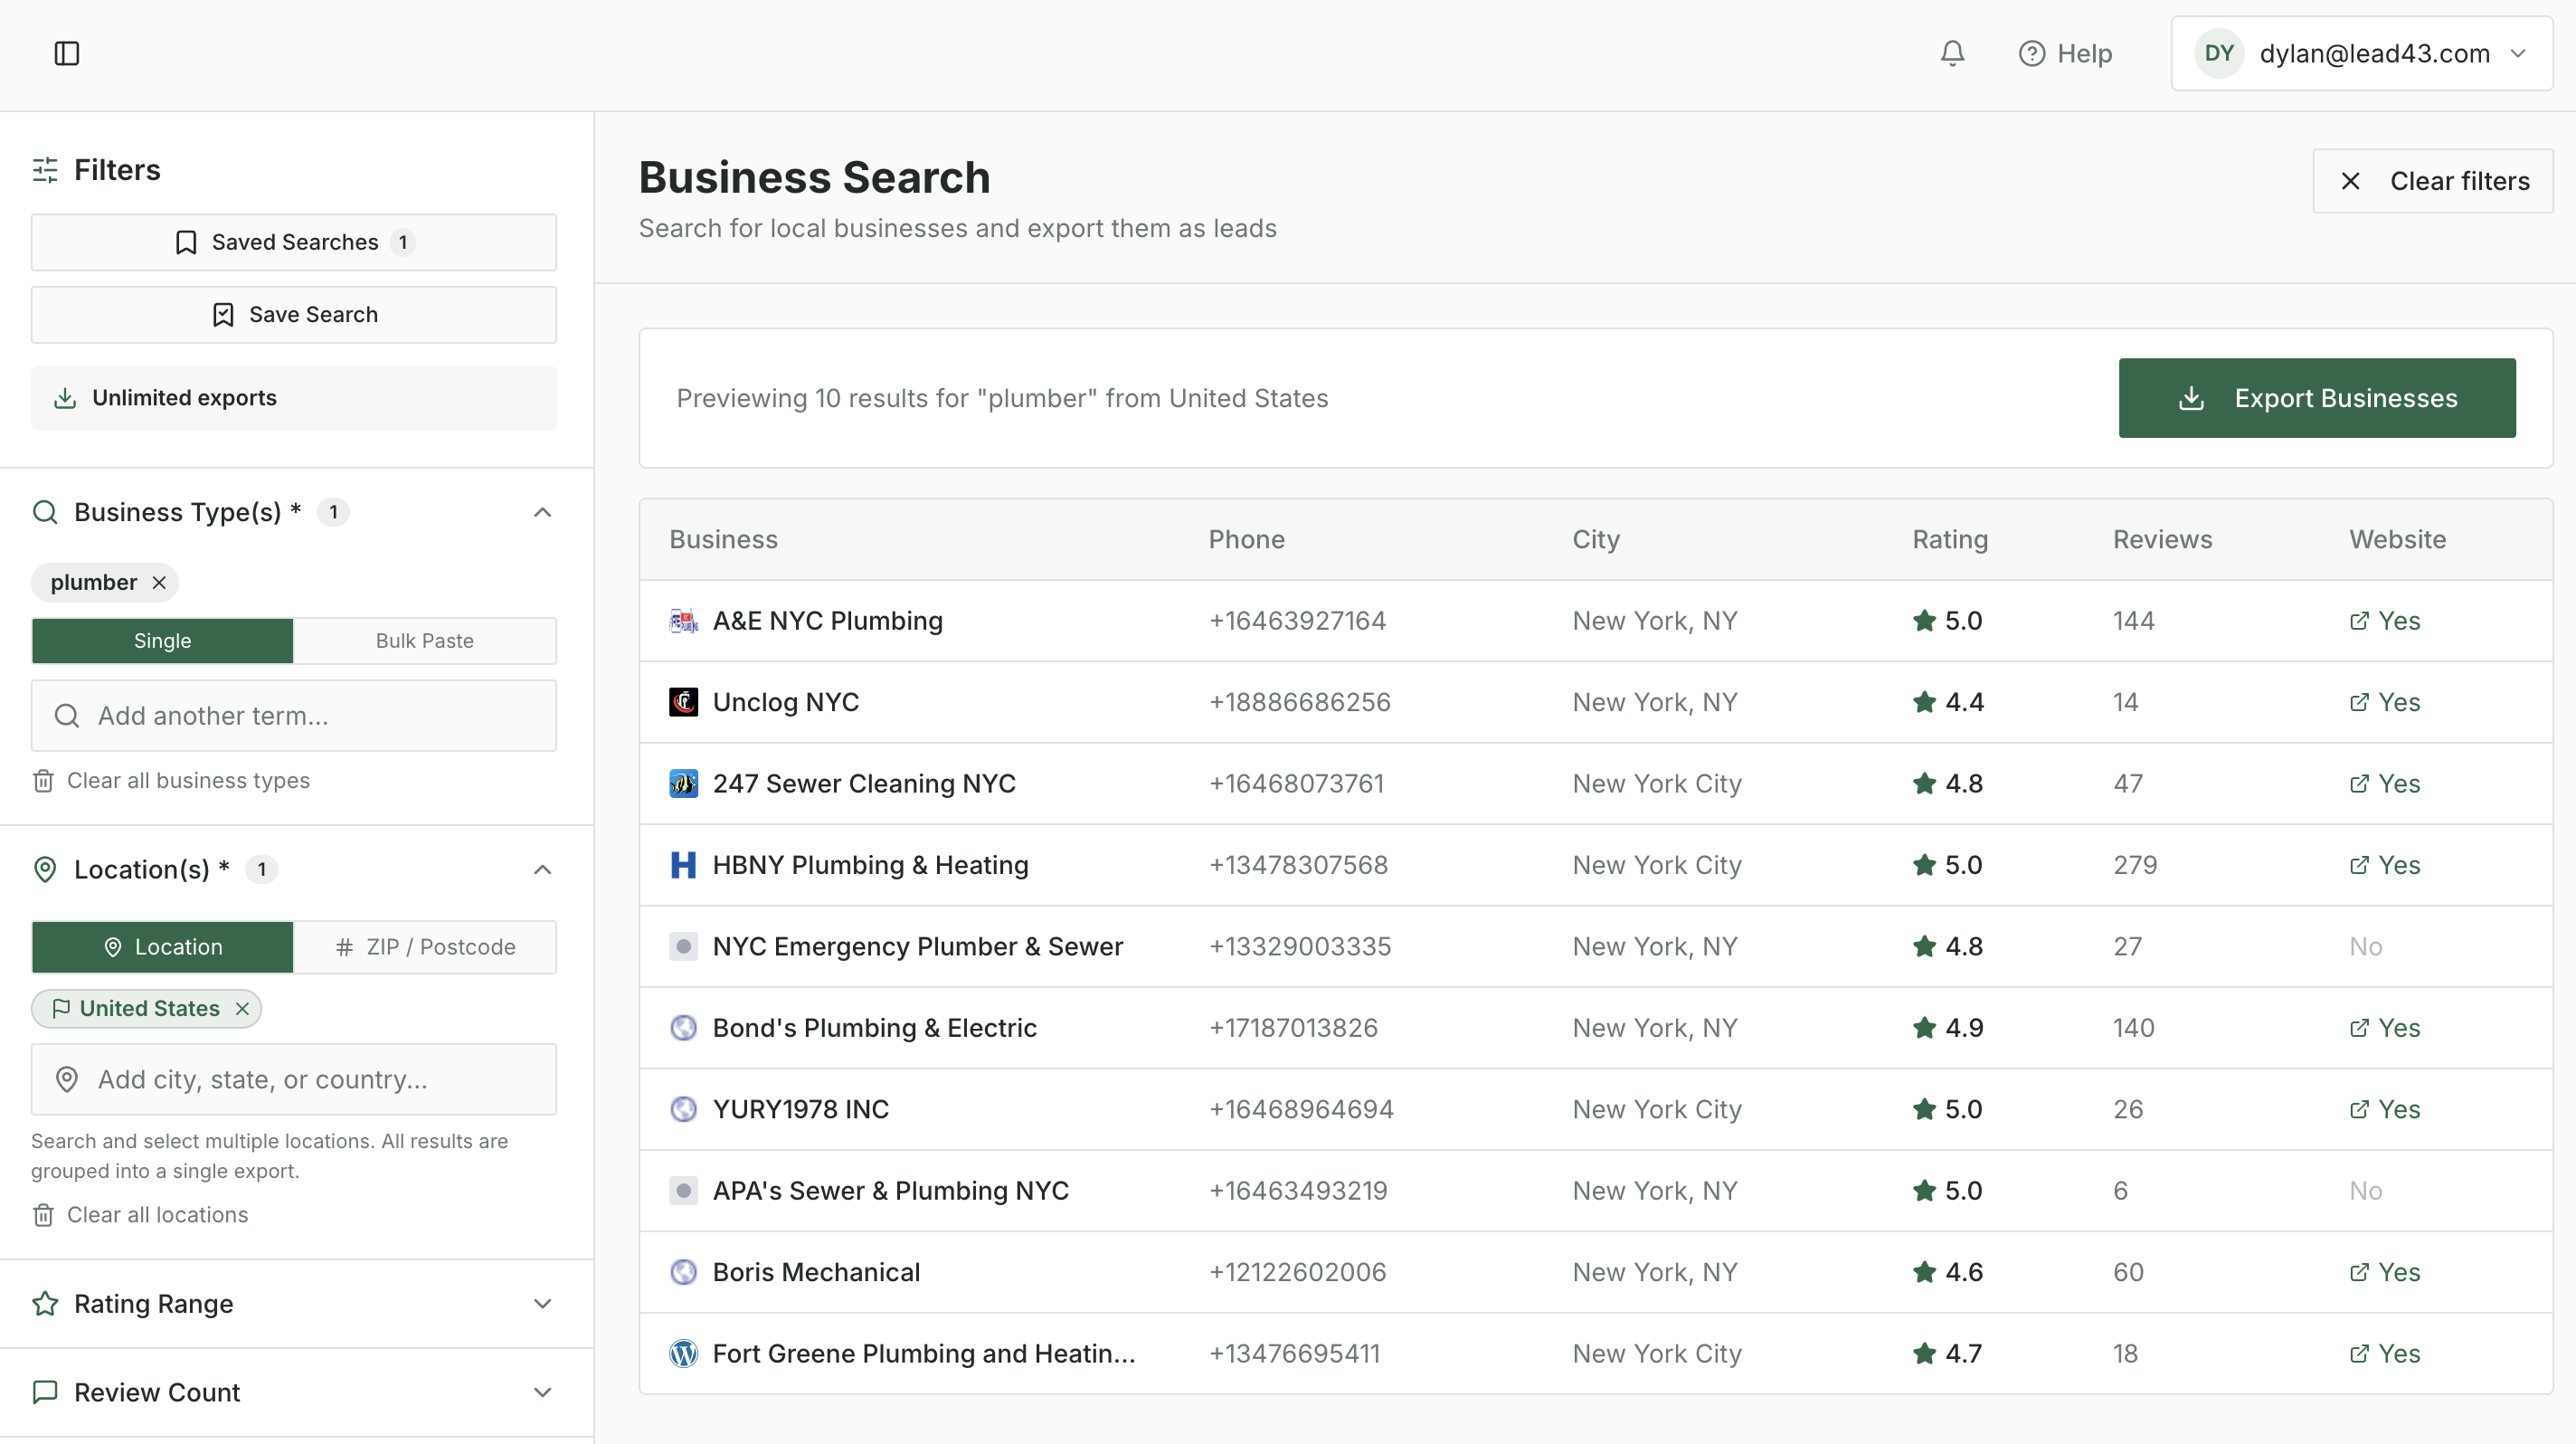Toggle the sidebar panel icon
Viewport: 2576px width, 1444px height.
67,53
